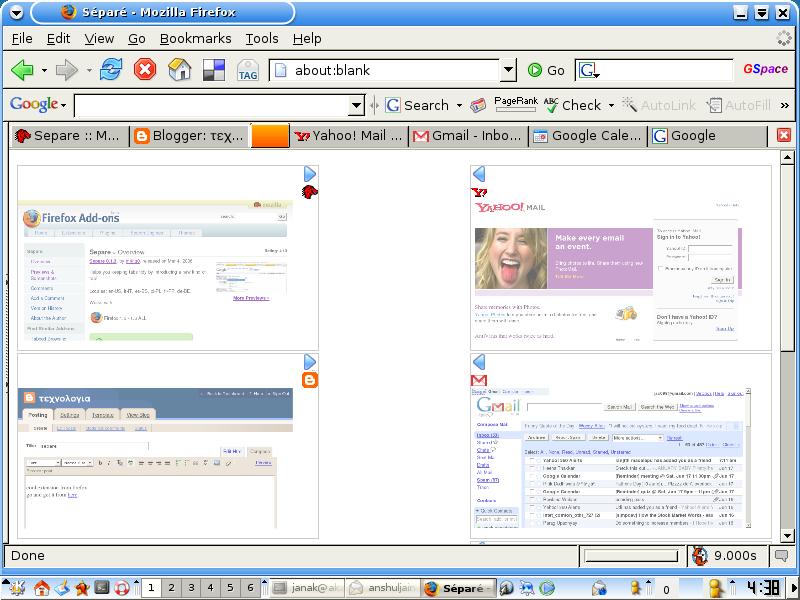Click the Yahoo Y! favicon above thumbnail
This screenshot has width=800, height=600.
[x=479, y=192]
